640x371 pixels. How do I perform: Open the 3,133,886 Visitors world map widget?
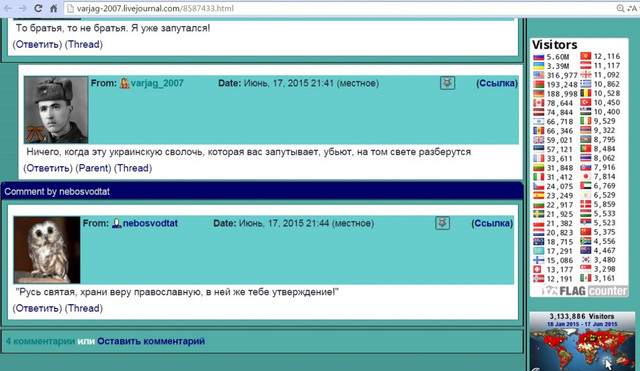point(582,341)
